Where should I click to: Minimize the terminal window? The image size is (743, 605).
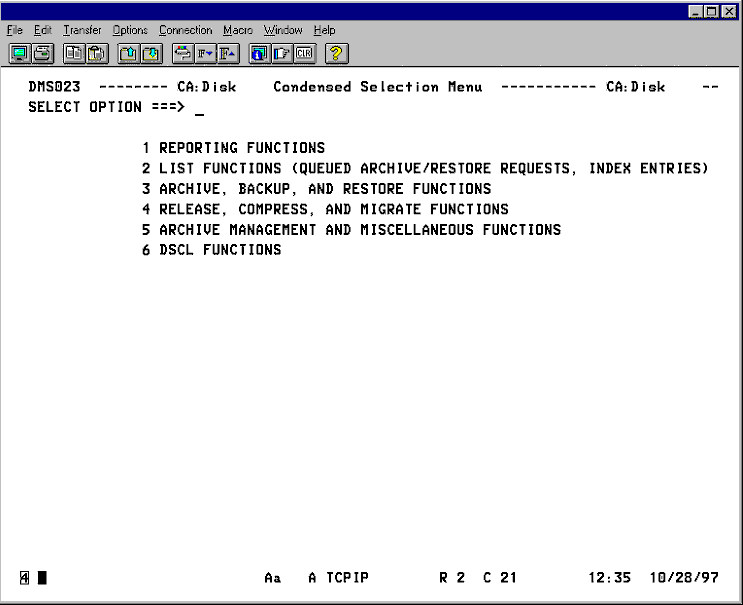click(x=696, y=11)
